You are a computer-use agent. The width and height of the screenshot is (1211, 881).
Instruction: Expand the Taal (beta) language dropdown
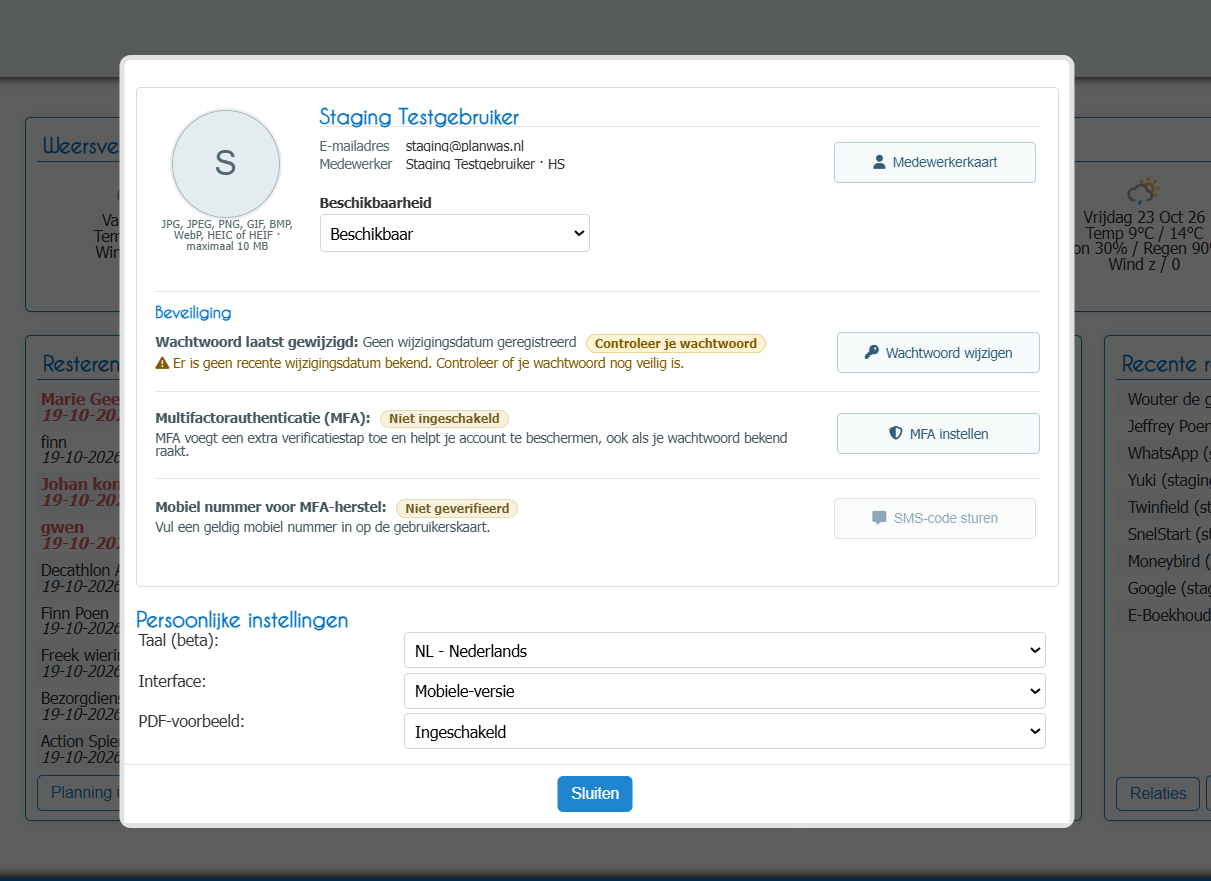click(725, 650)
